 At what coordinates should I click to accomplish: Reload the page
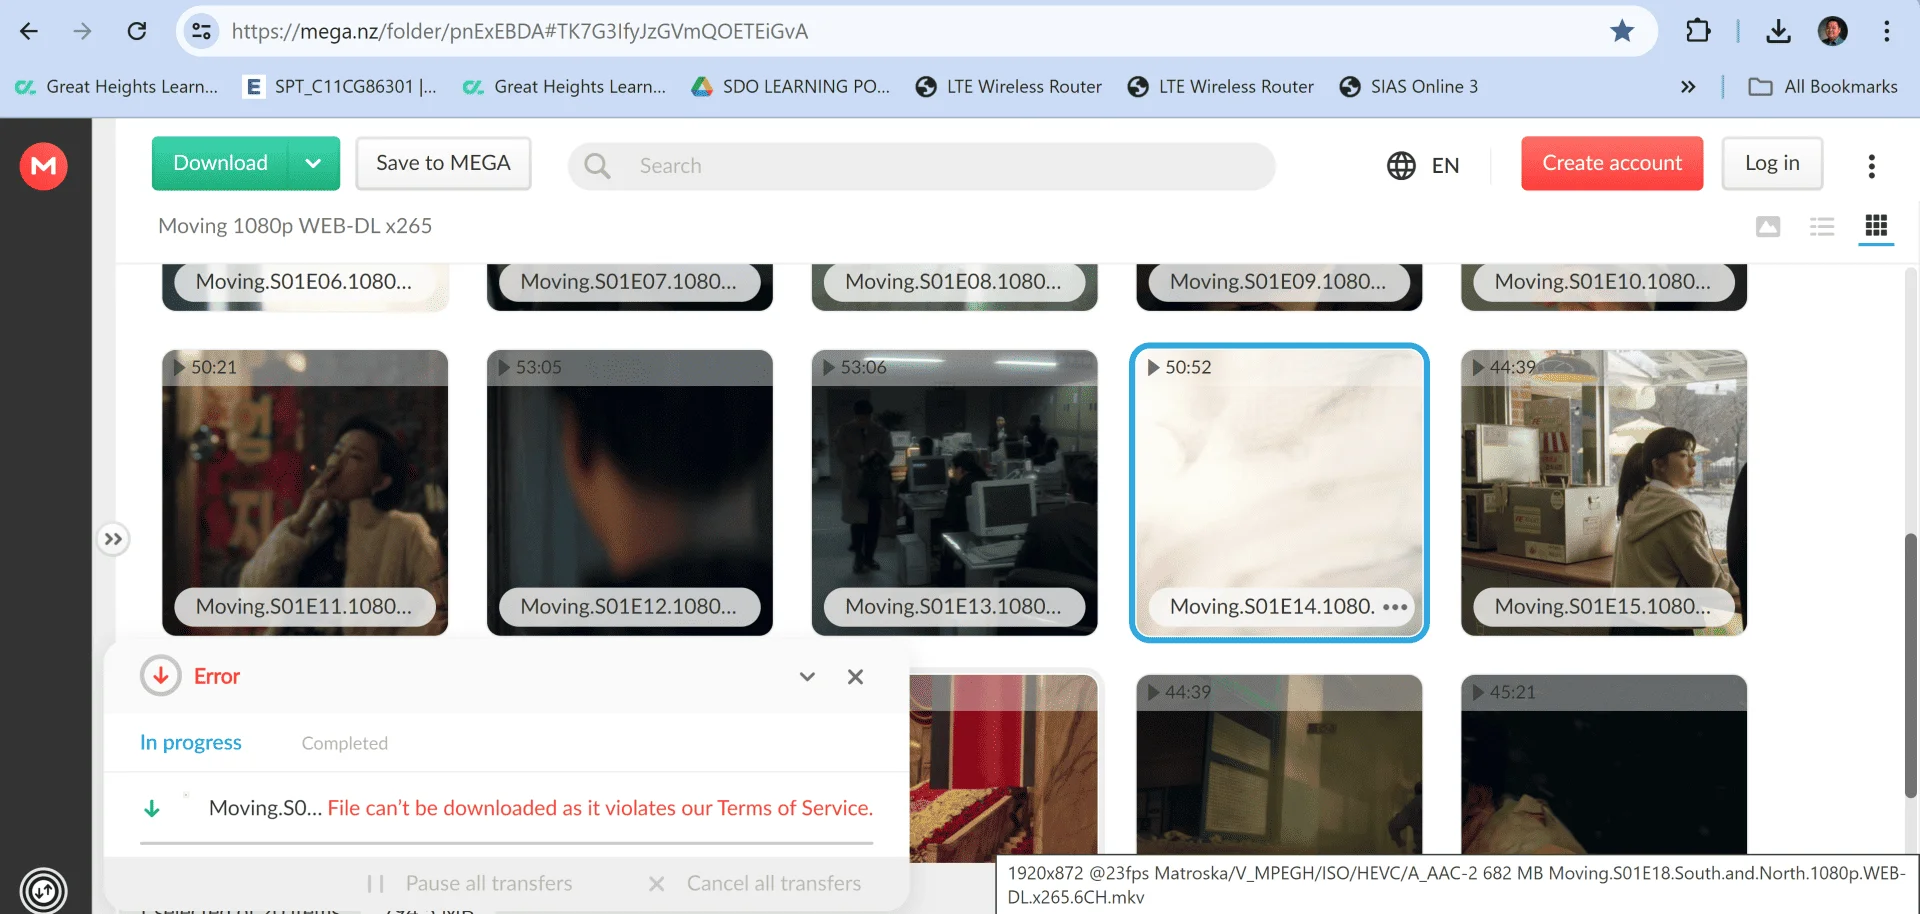[x=137, y=31]
